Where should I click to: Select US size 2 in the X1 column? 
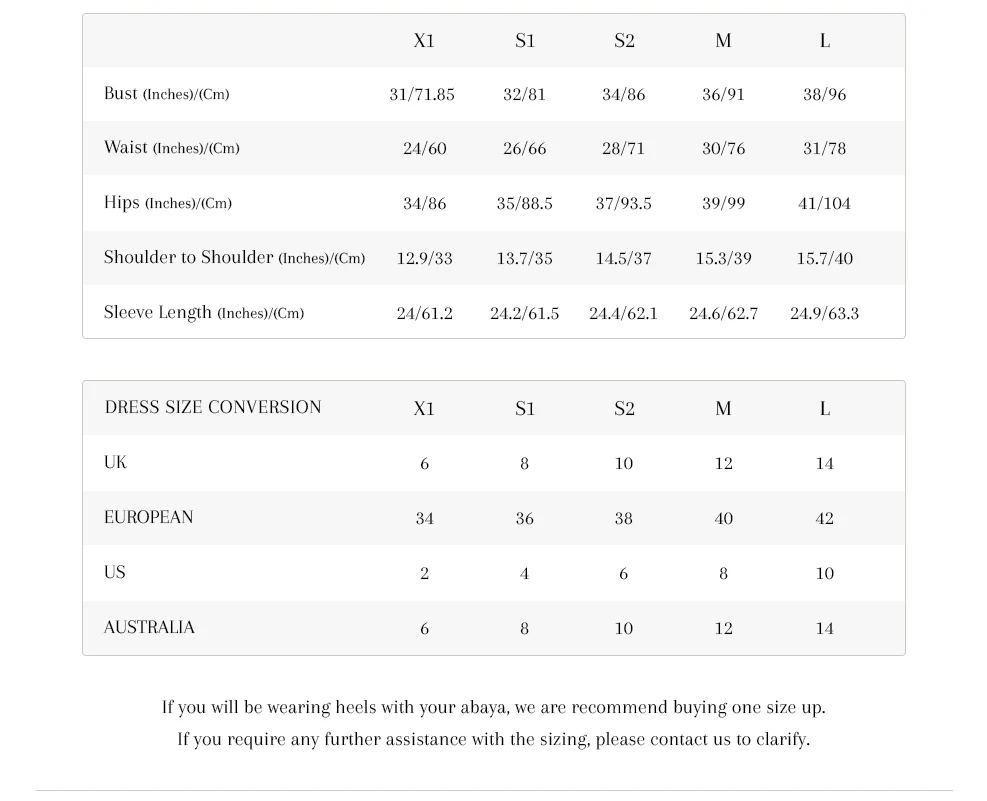(x=424, y=574)
